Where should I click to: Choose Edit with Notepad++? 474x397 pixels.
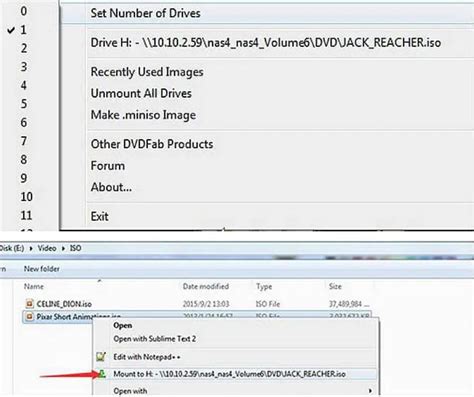236,357
